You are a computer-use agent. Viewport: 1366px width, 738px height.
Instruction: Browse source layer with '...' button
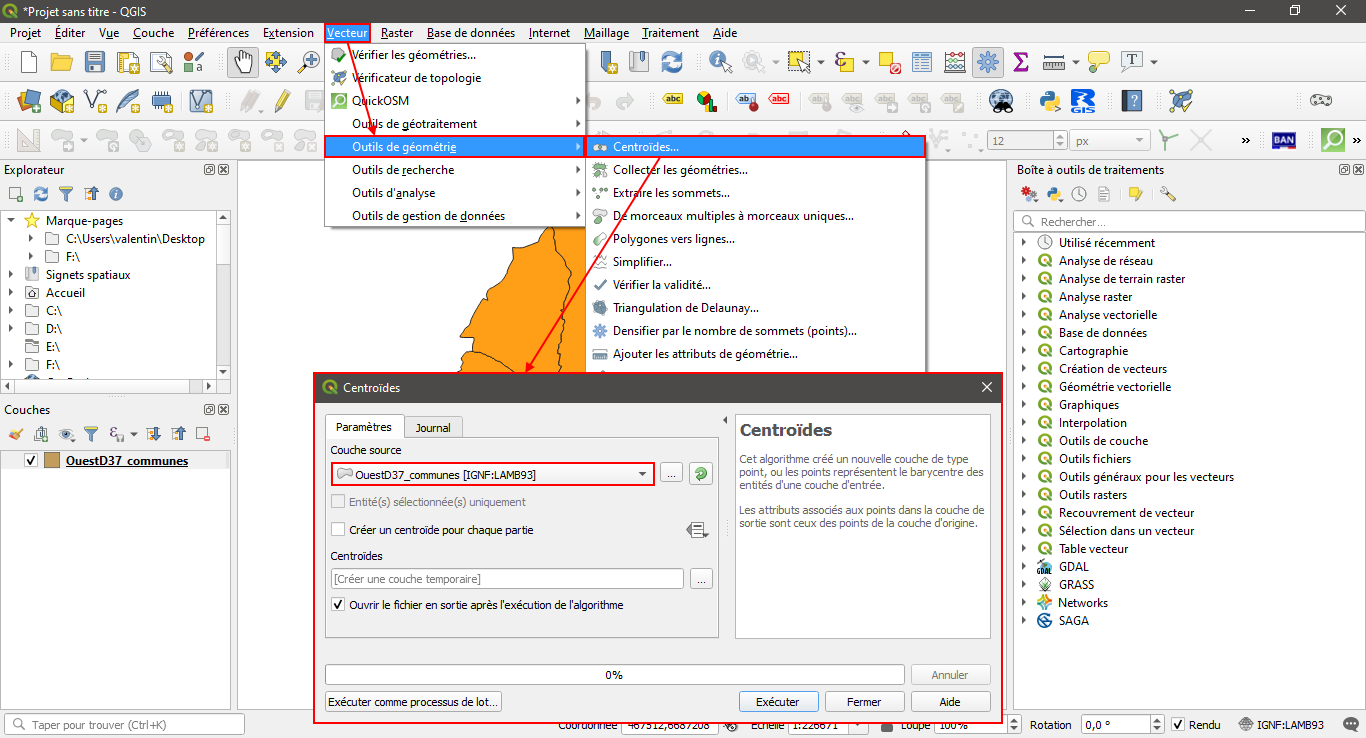(671, 474)
